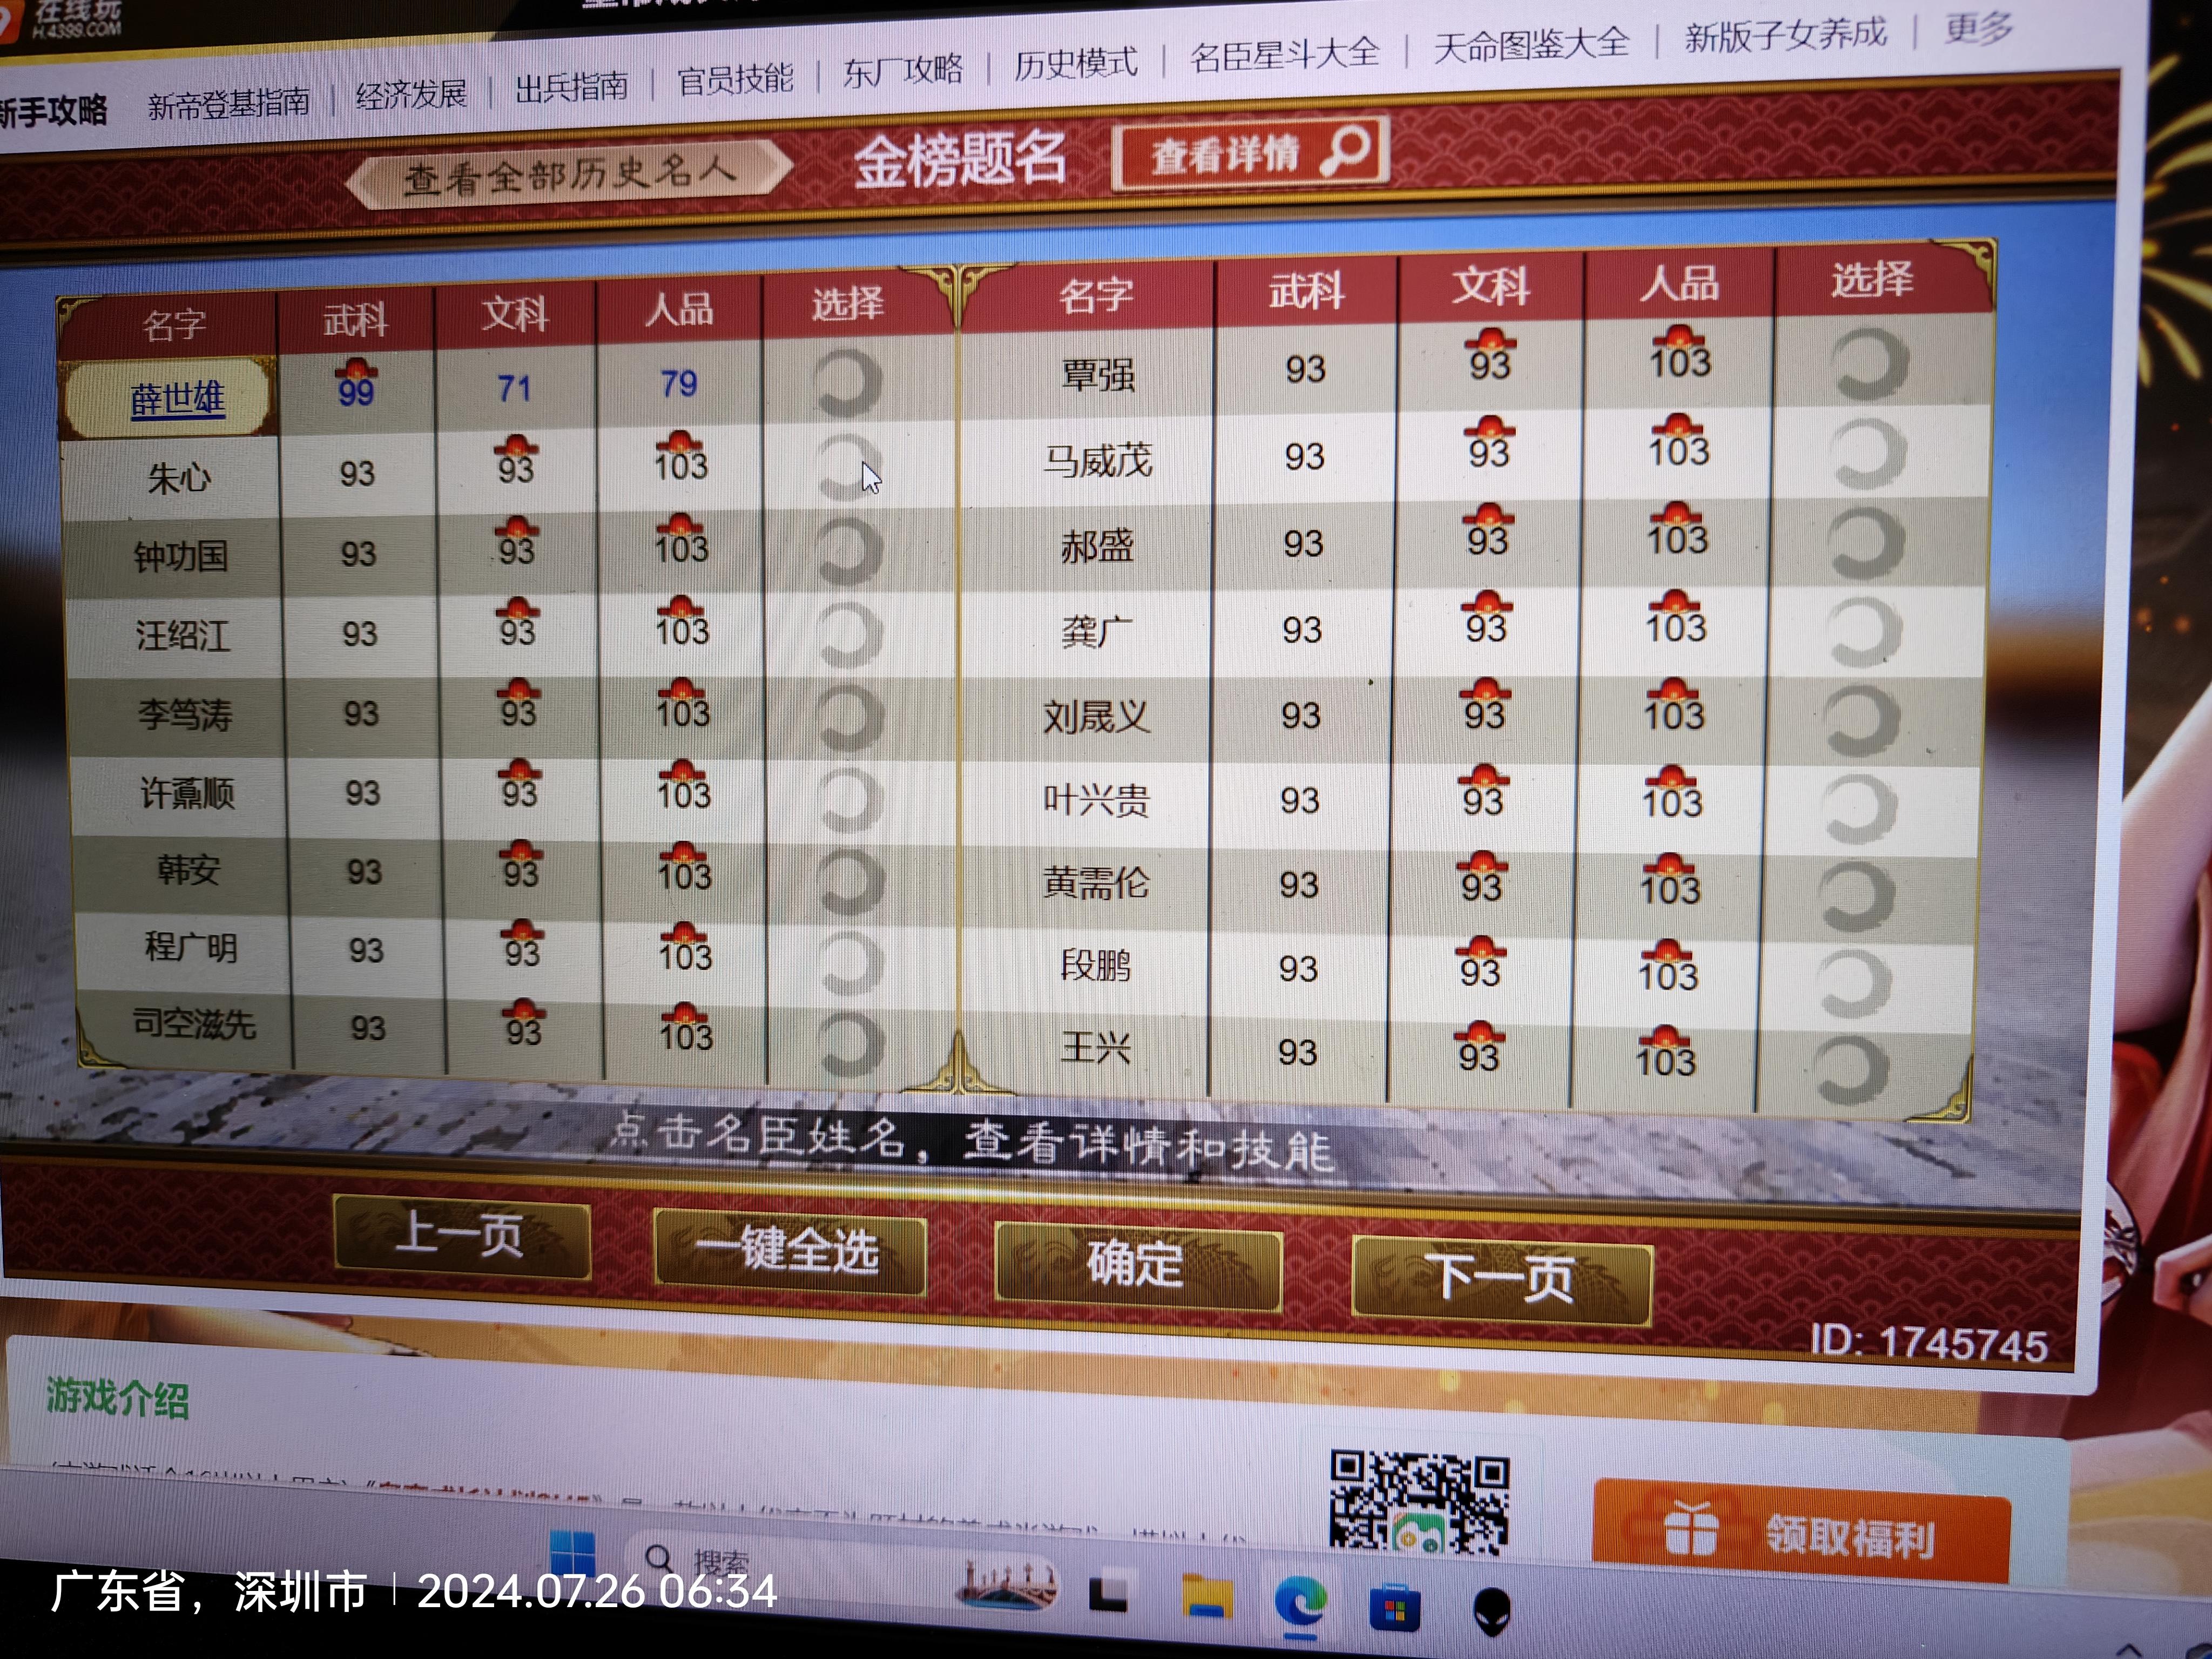Open Microsoft Store from the taskbar

(x=1394, y=1607)
